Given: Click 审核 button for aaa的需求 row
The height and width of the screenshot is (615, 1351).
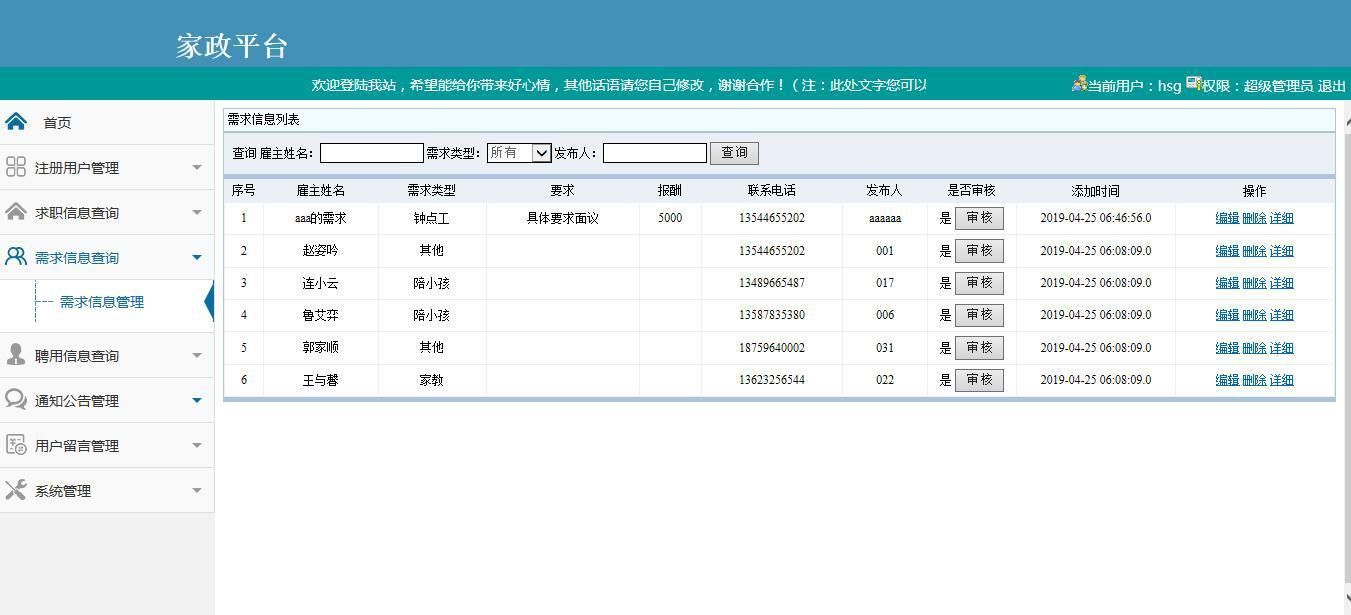Looking at the screenshot, I should coord(979,218).
